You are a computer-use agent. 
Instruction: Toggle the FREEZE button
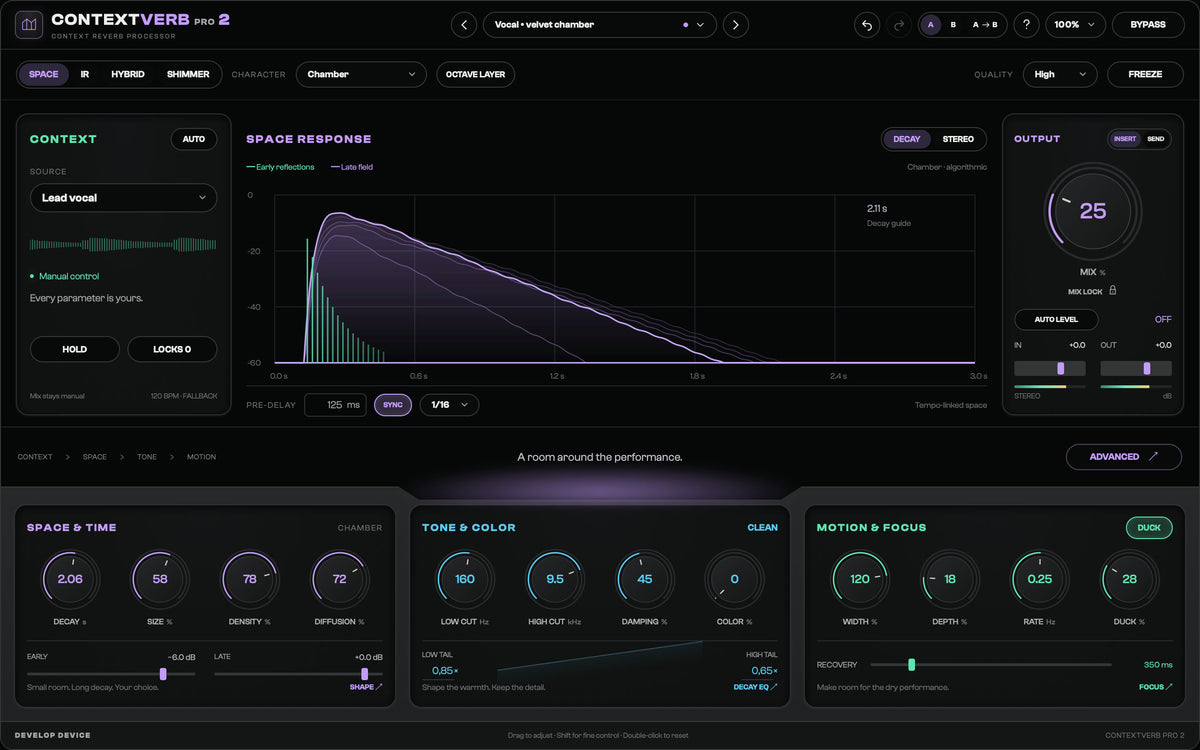[1145, 74]
